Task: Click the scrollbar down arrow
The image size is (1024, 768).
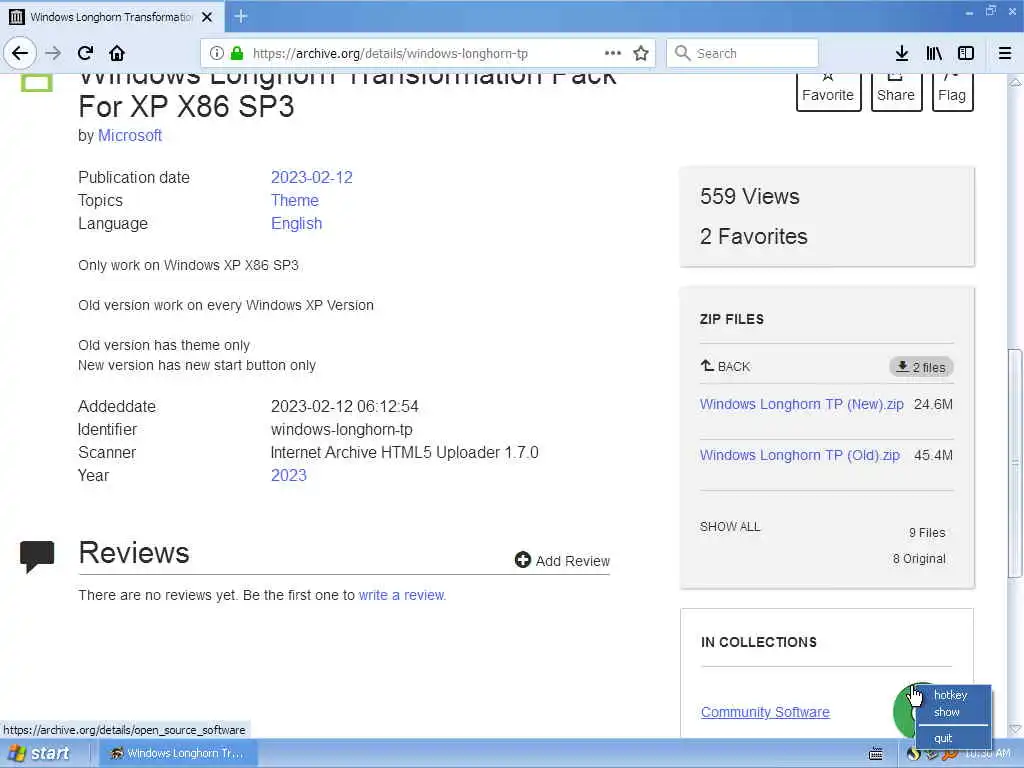Action: tap(1015, 729)
